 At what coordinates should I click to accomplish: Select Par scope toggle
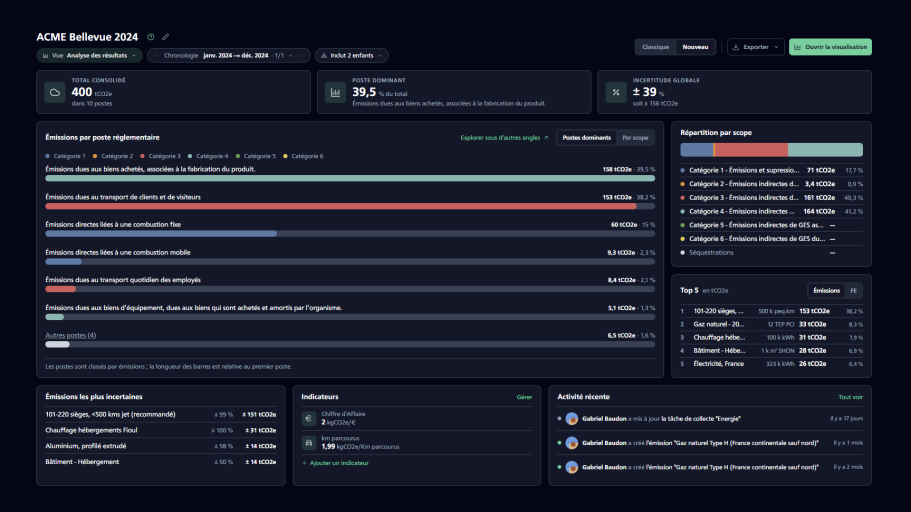[x=635, y=138]
